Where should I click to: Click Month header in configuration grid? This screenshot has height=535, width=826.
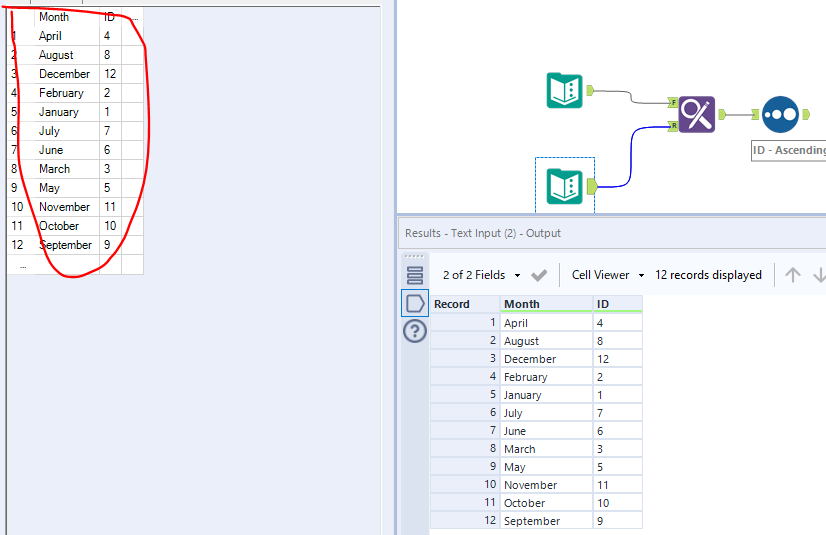point(67,17)
